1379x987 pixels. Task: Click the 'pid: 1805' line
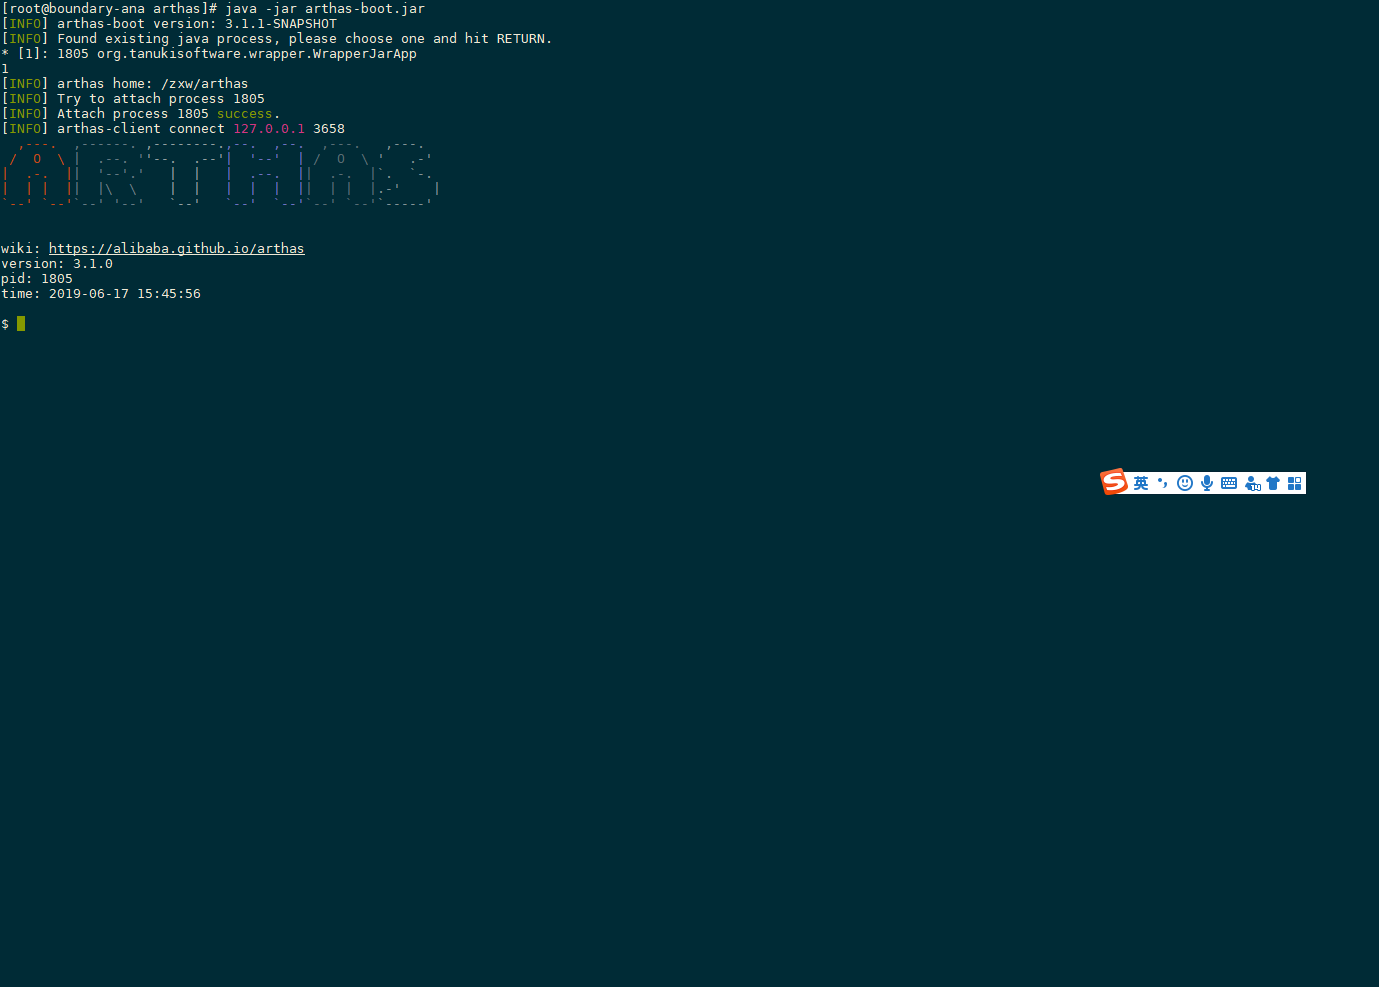click(x=37, y=279)
